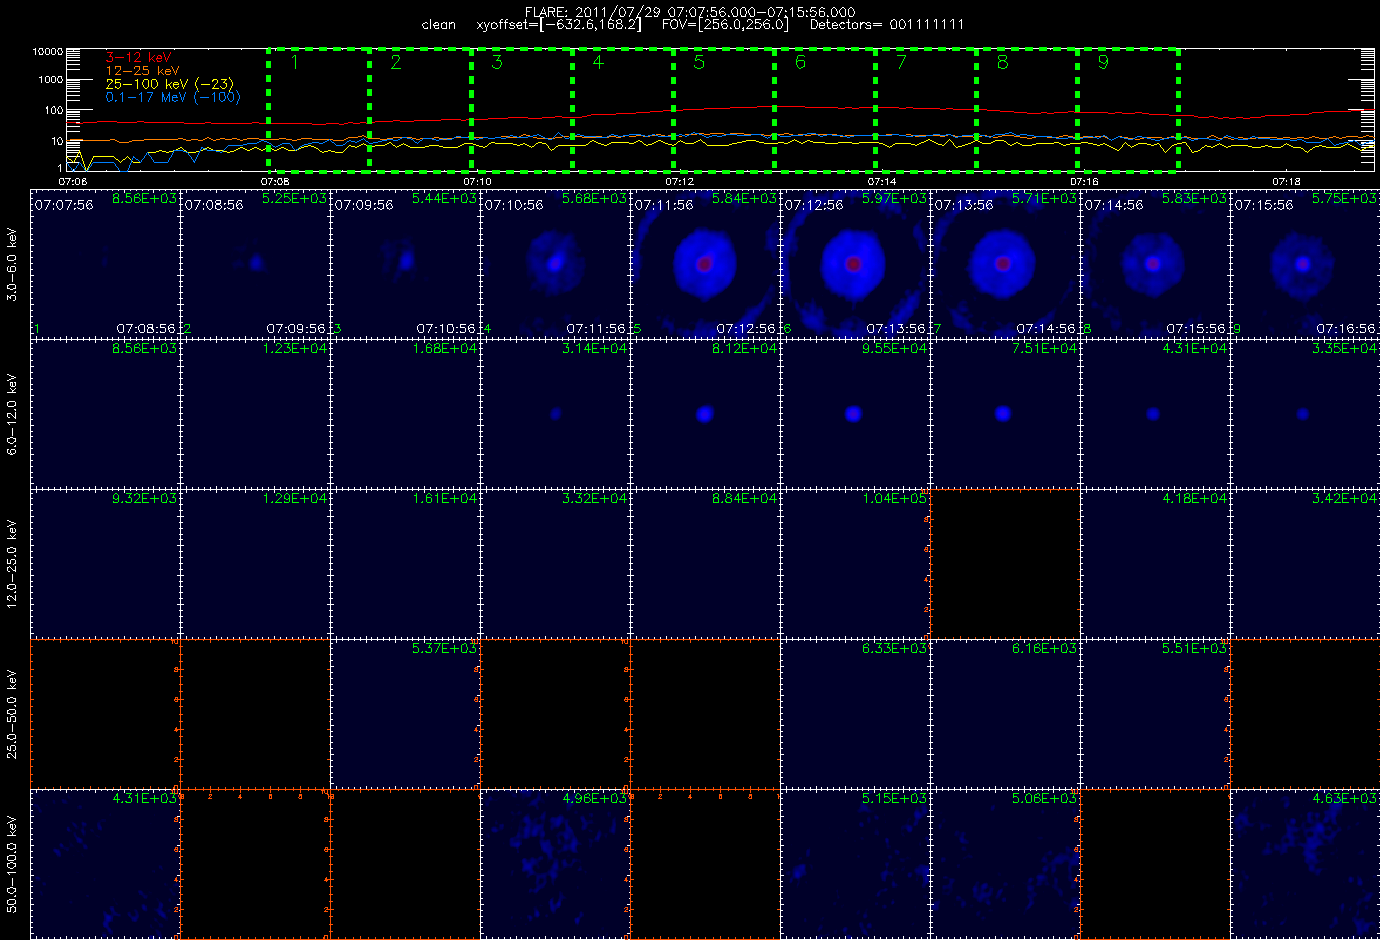
Task: Open the image panel with peak 9.55E+04
Action: click(855, 413)
